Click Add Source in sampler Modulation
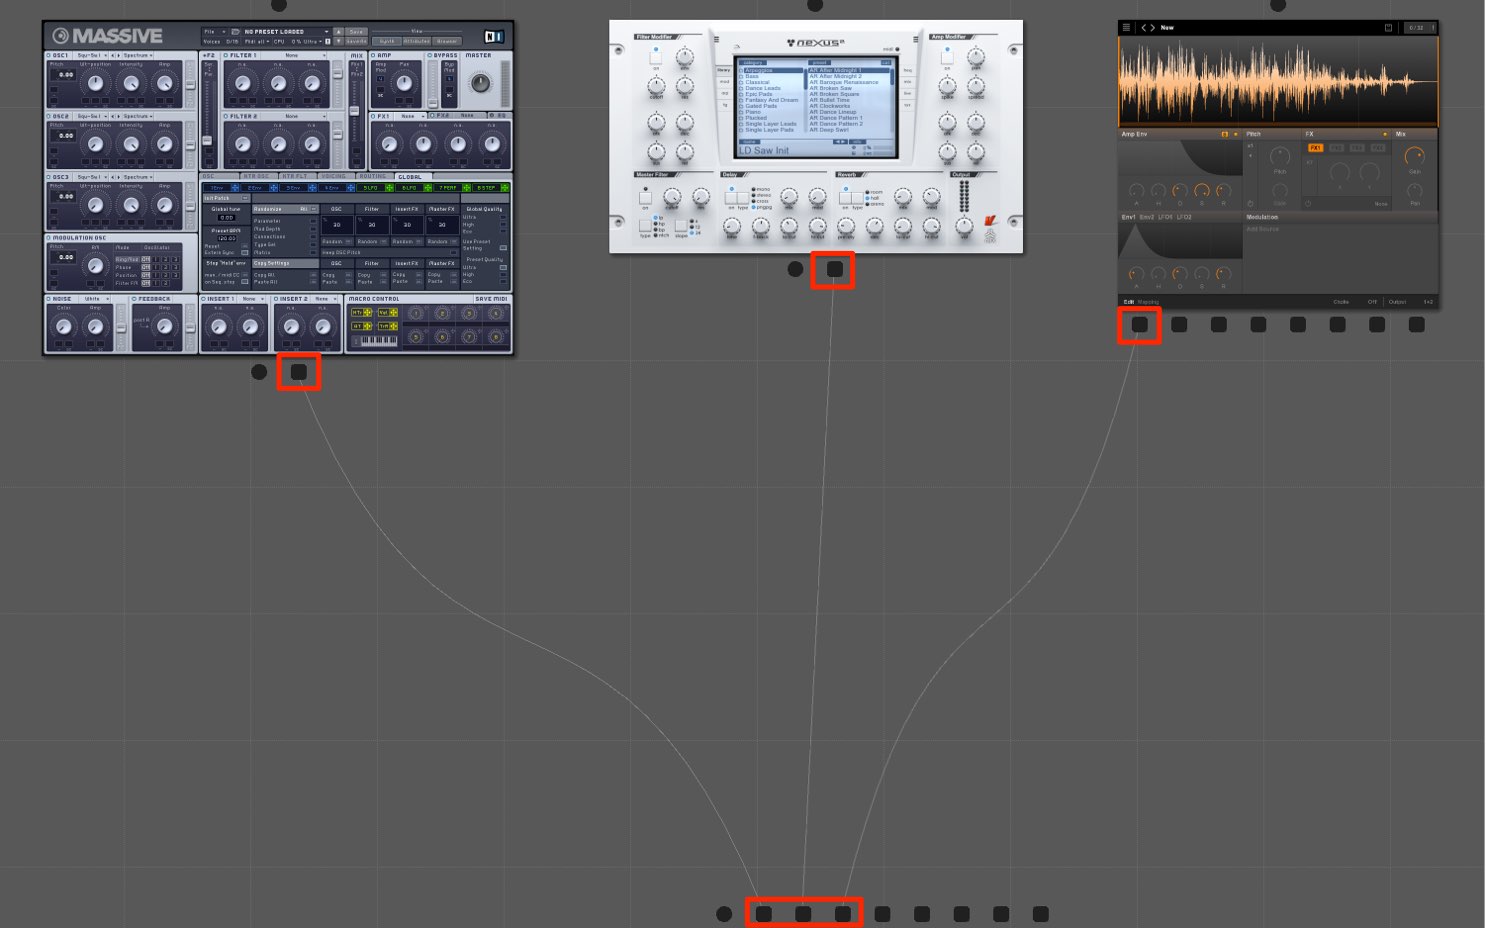Image resolution: width=1486 pixels, height=928 pixels. coord(1263,230)
